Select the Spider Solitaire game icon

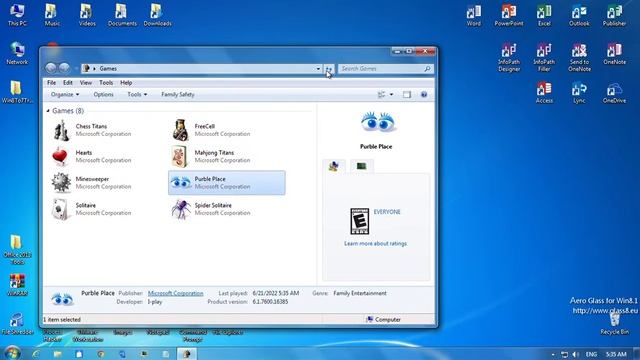click(181, 209)
